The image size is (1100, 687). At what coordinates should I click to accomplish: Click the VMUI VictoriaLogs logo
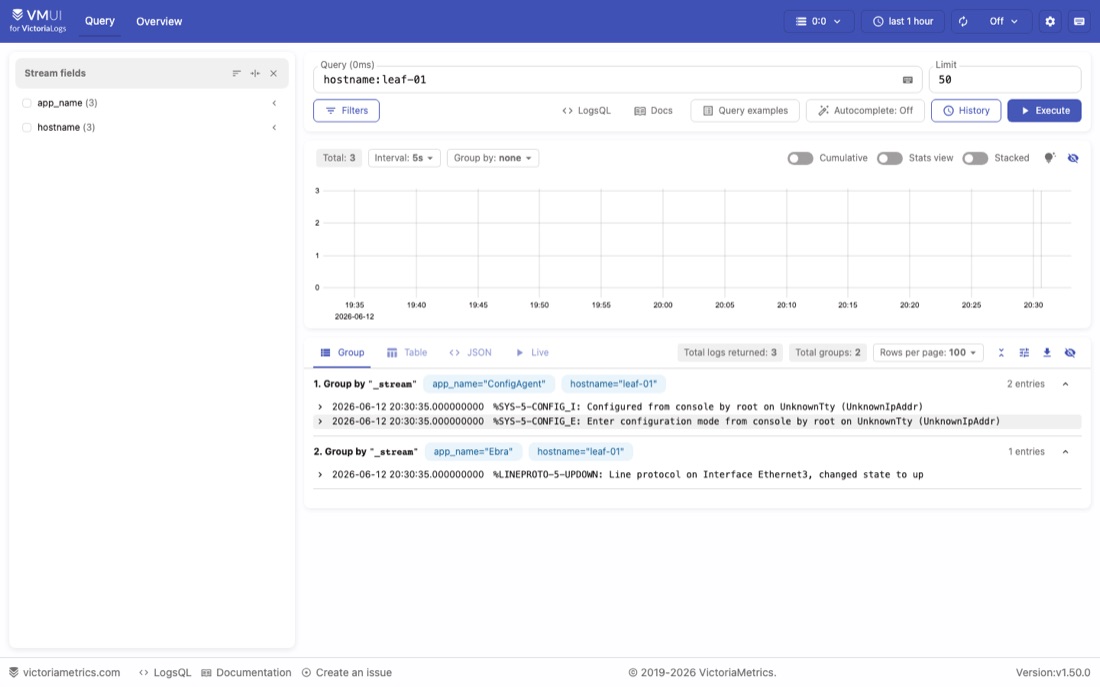[x=38, y=20]
